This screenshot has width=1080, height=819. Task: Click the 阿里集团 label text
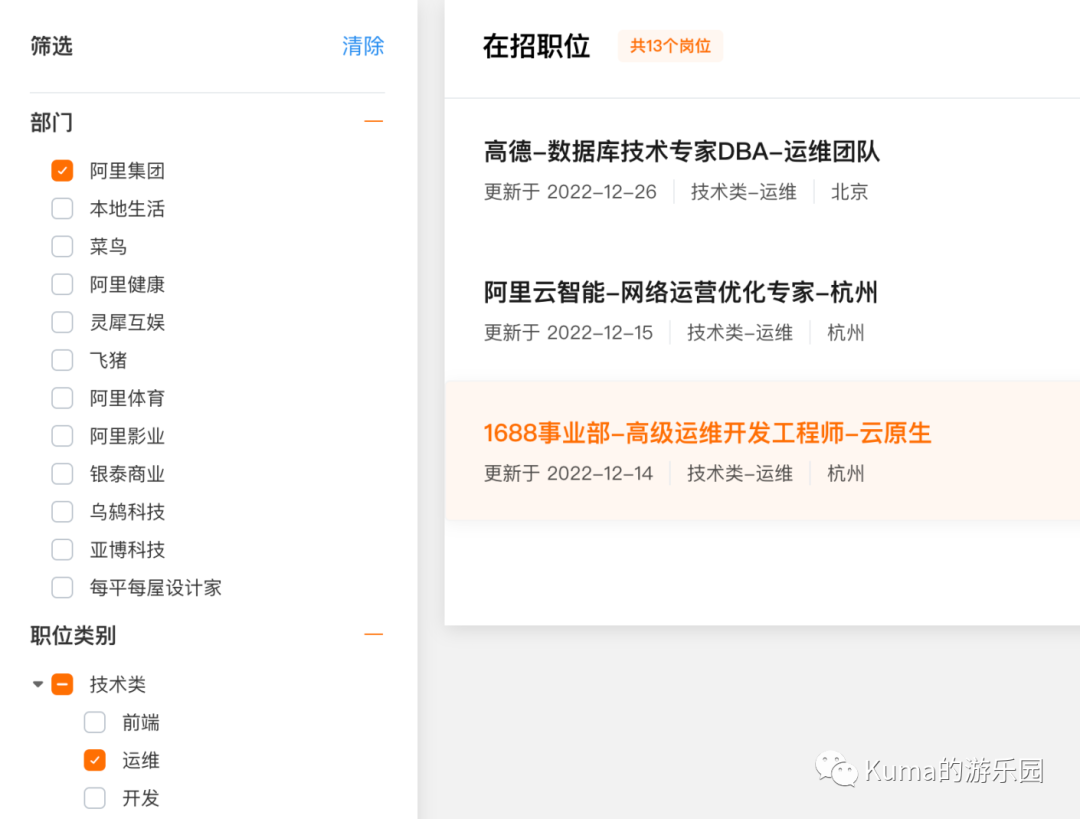point(127,171)
